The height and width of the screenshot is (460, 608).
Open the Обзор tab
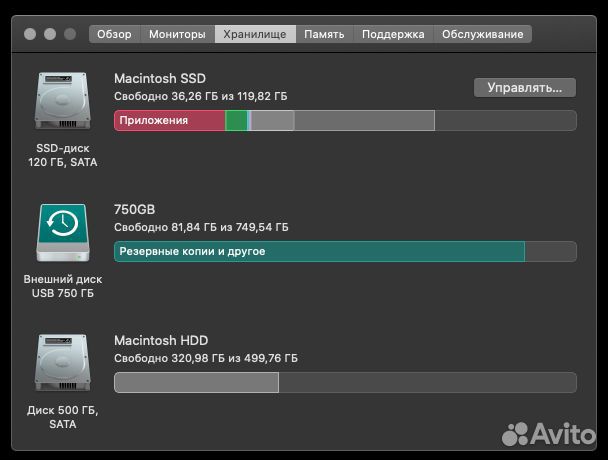click(x=114, y=34)
